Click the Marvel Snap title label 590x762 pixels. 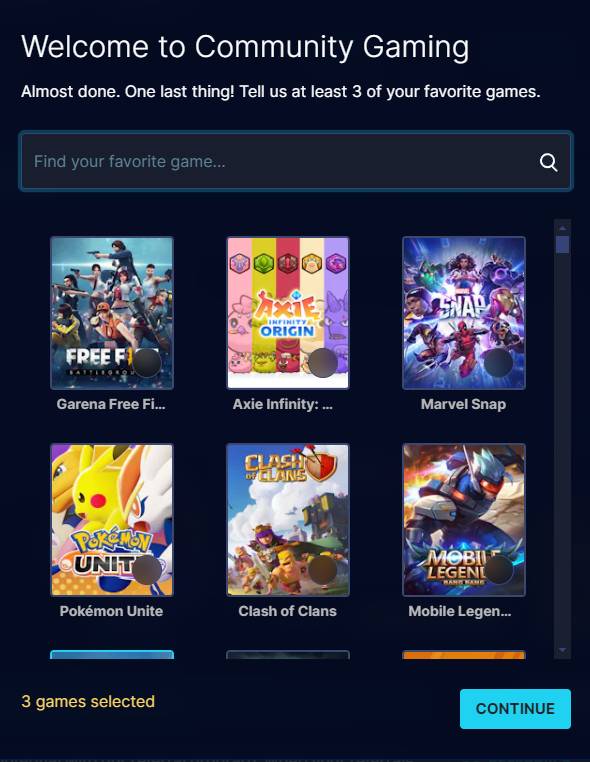(x=463, y=404)
